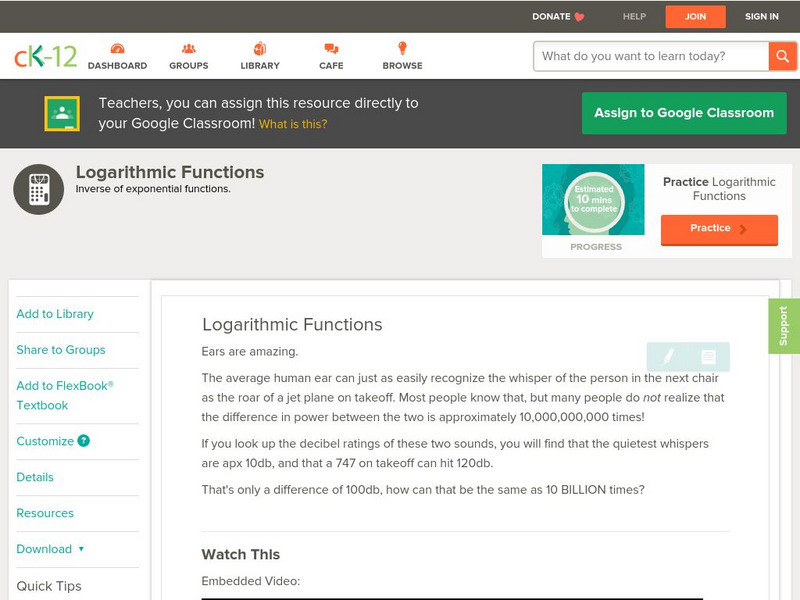The height and width of the screenshot is (600, 800).
Task: Click the Donate heart icon
Action: [579, 17]
